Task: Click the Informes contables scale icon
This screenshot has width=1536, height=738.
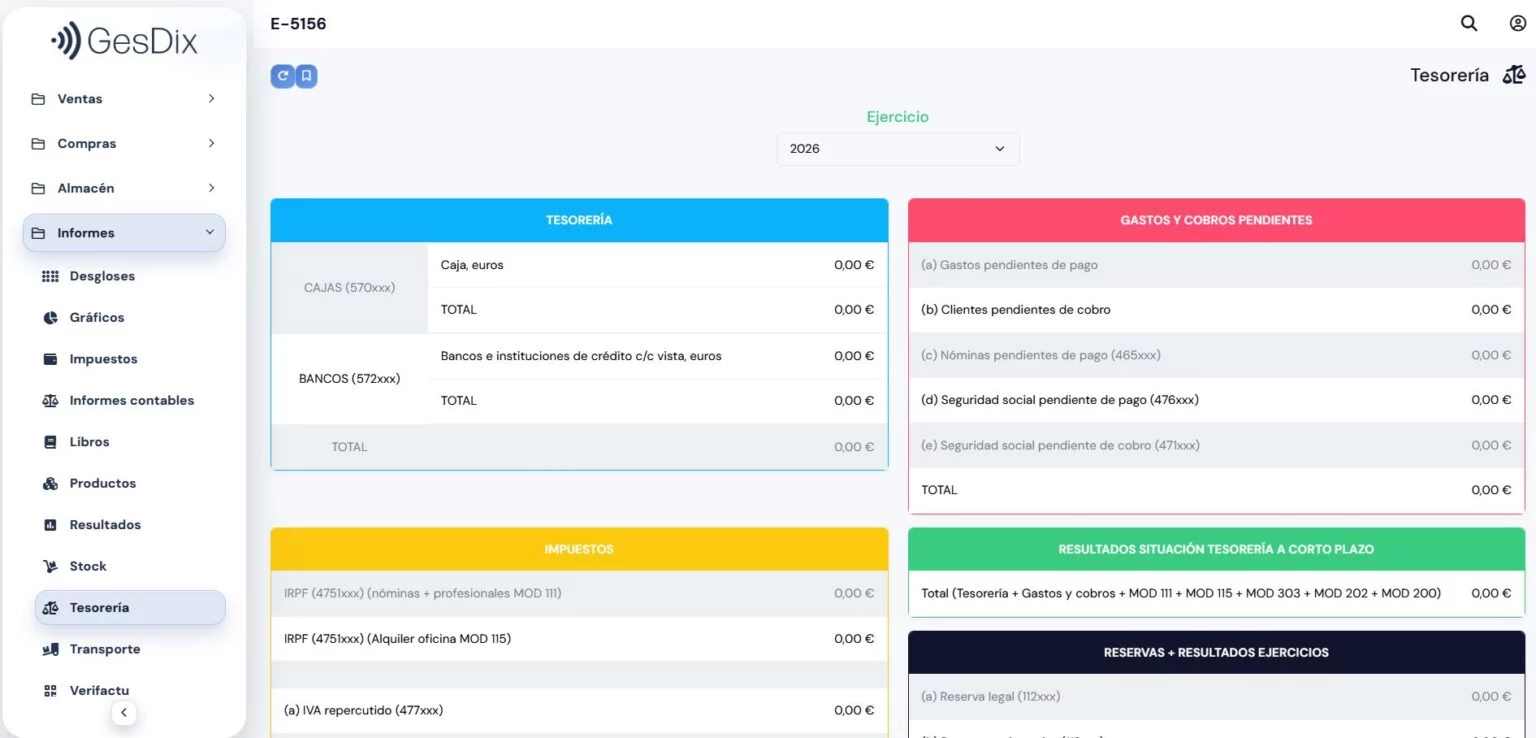Action: (x=50, y=400)
